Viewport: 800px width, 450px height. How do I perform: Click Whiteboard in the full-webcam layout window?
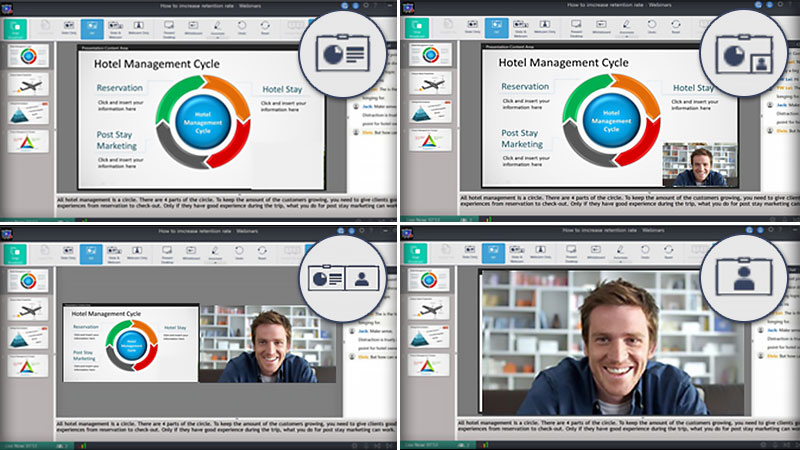point(595,252)
